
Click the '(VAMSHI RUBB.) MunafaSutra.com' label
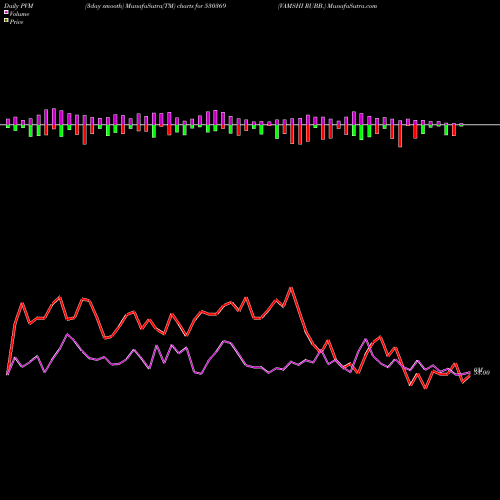coord(327,6)
